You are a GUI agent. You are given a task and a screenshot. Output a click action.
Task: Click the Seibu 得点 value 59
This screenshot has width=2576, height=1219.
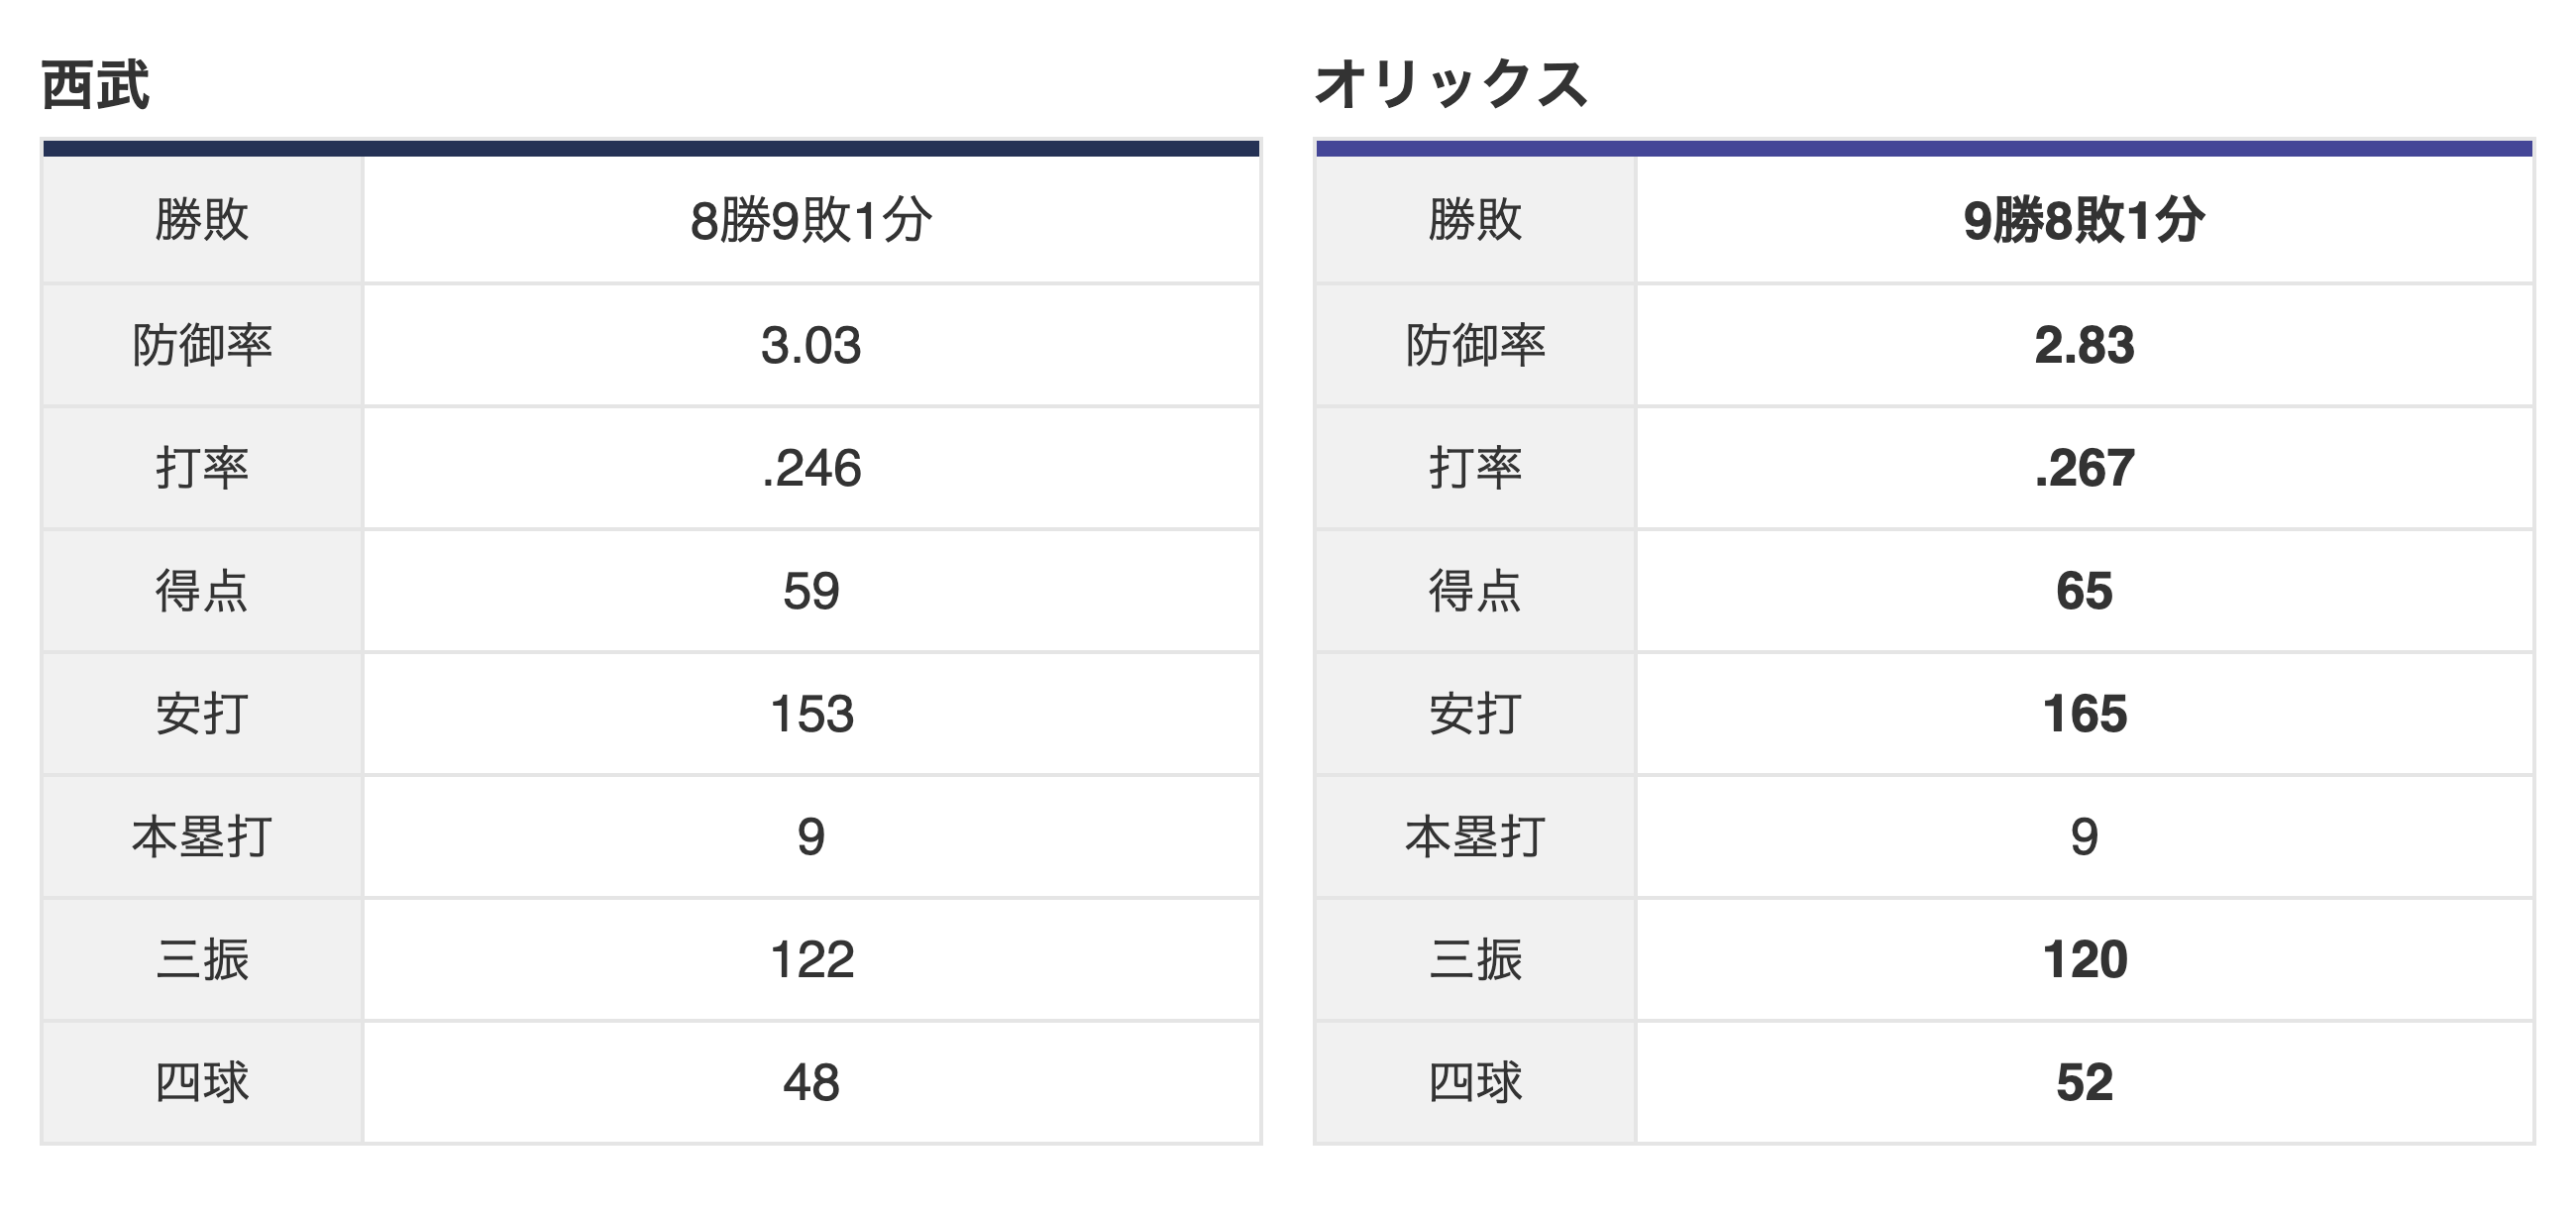click(811, 591)
